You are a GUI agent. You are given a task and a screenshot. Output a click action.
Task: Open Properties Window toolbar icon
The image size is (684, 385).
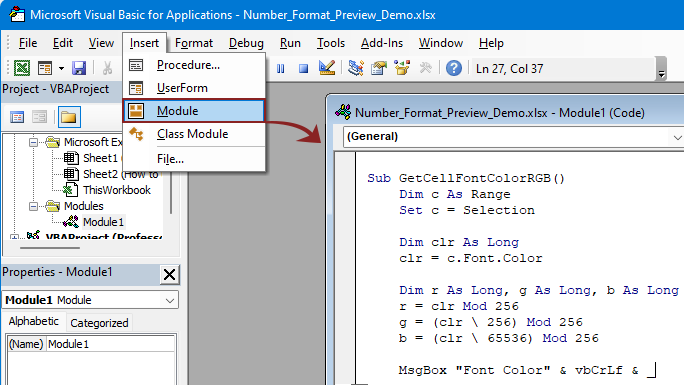click(x=379, y=68)
